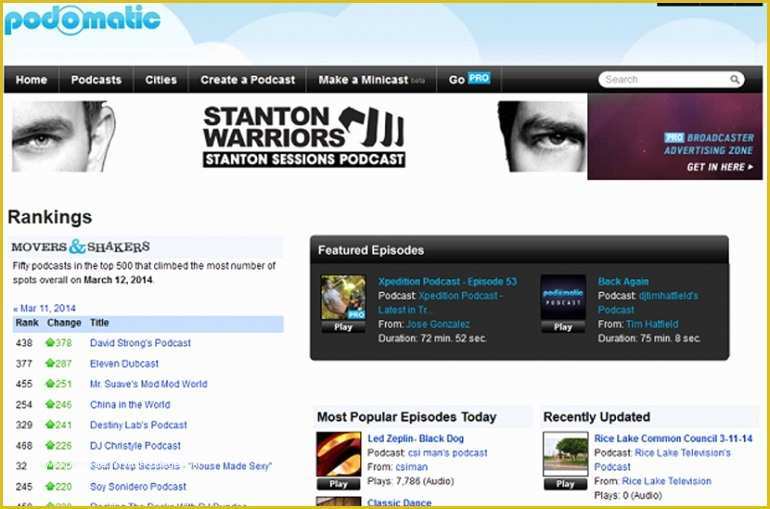Viewport: 770px width, 509px height.
Task: Click the Title column header
Action: (x=99, y=322)
